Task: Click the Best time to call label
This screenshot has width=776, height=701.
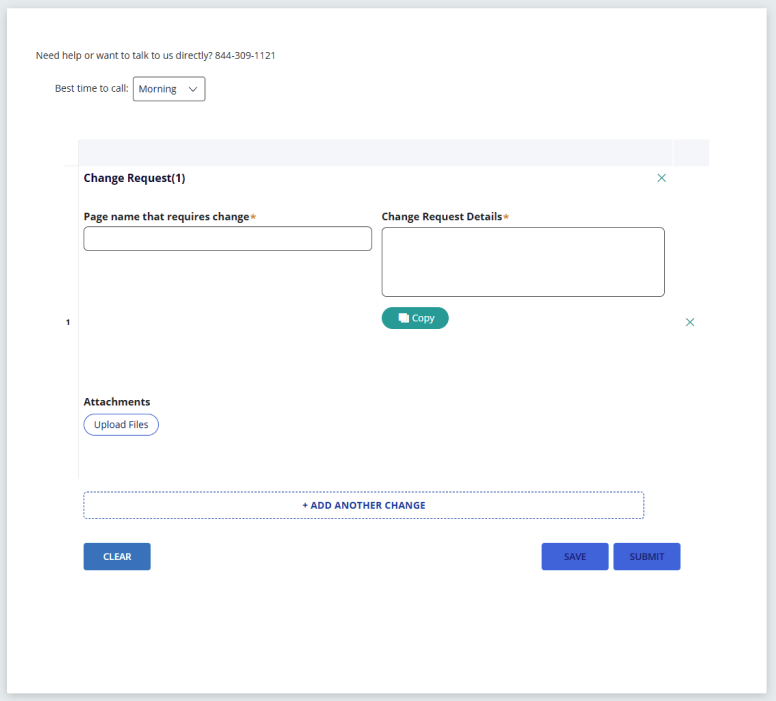Action: click(x=92, y=88)
